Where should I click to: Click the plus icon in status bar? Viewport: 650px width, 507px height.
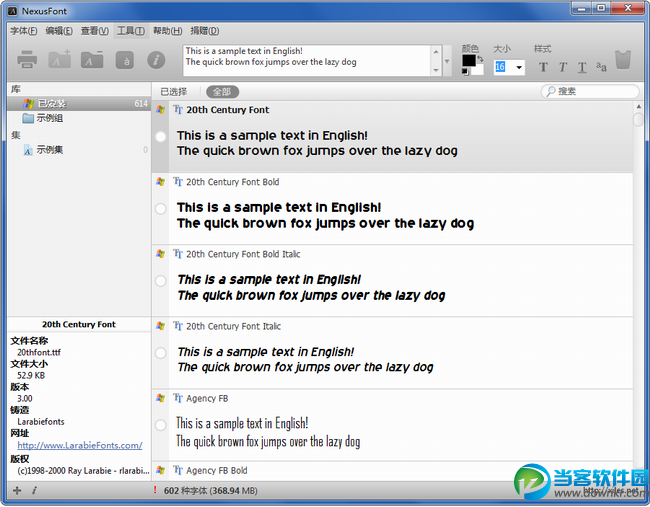pos(17,490)
